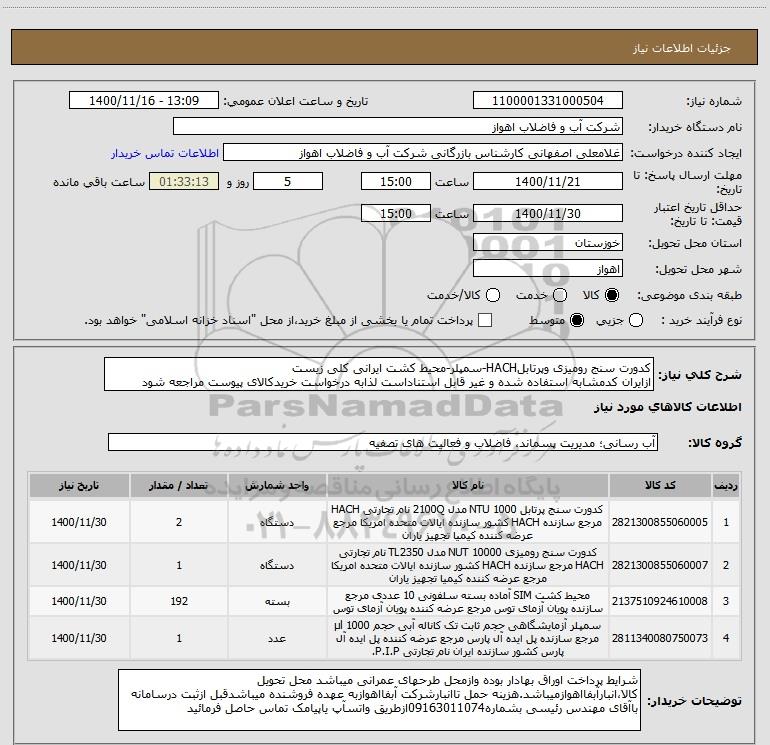Click product code 2821300855060007
Screen dimensions: 770x745
click(660, 565)
